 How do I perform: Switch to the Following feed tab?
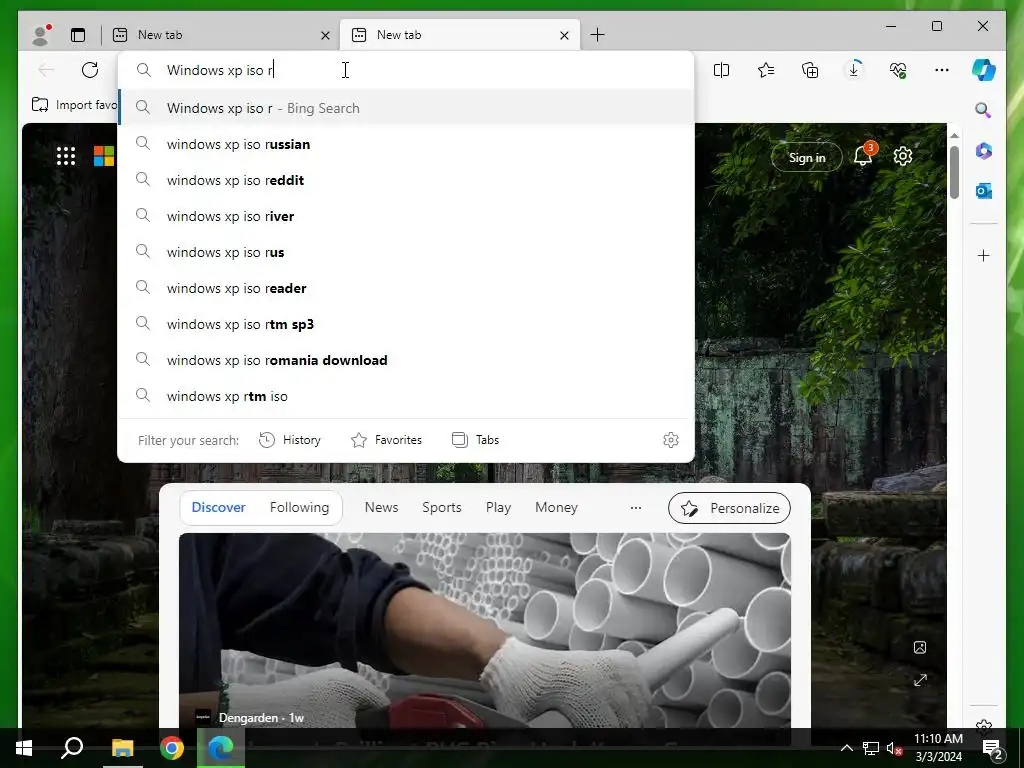299,507
